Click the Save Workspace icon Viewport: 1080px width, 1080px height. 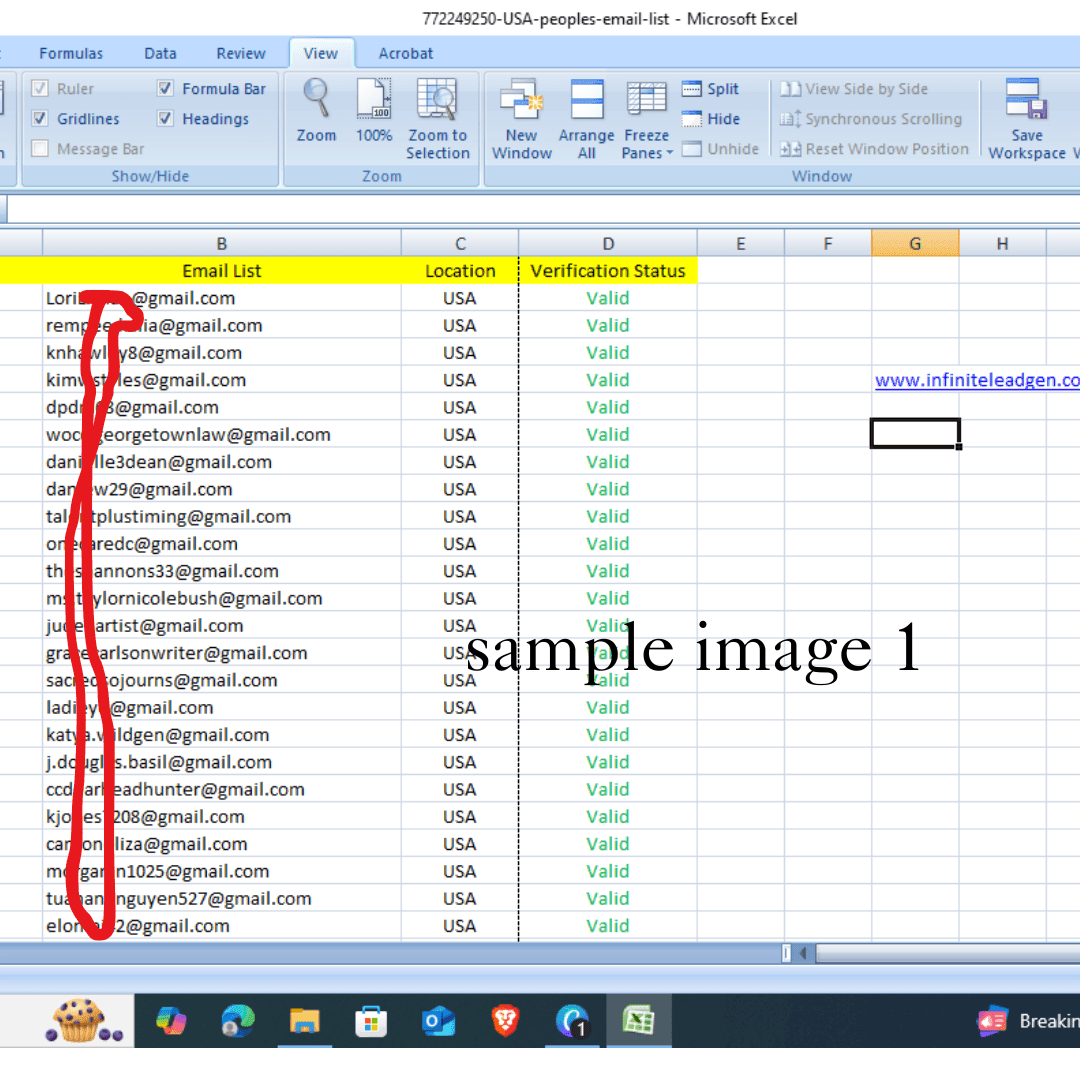tap(1026, 102)
